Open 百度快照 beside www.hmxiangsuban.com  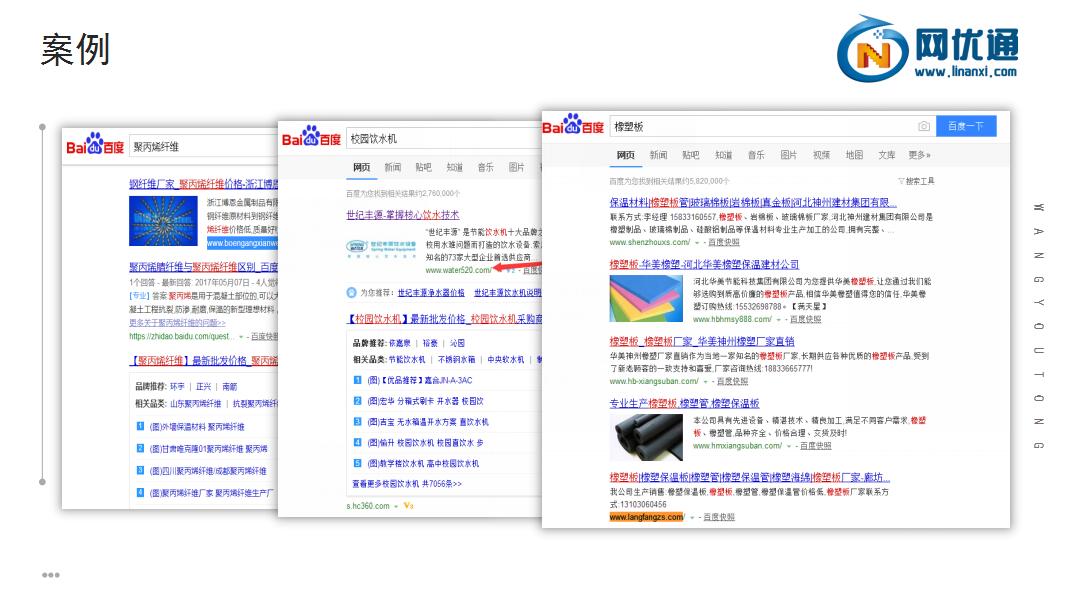click(x=815, y=446)
